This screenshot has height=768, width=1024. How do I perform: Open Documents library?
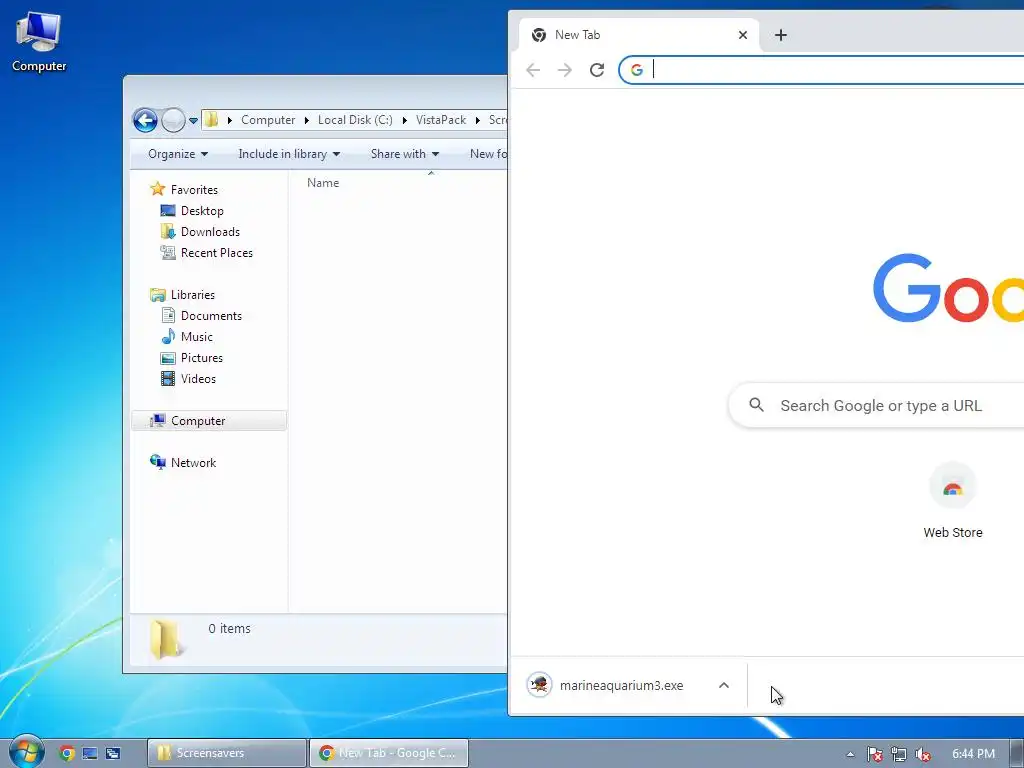click(211, 315)
